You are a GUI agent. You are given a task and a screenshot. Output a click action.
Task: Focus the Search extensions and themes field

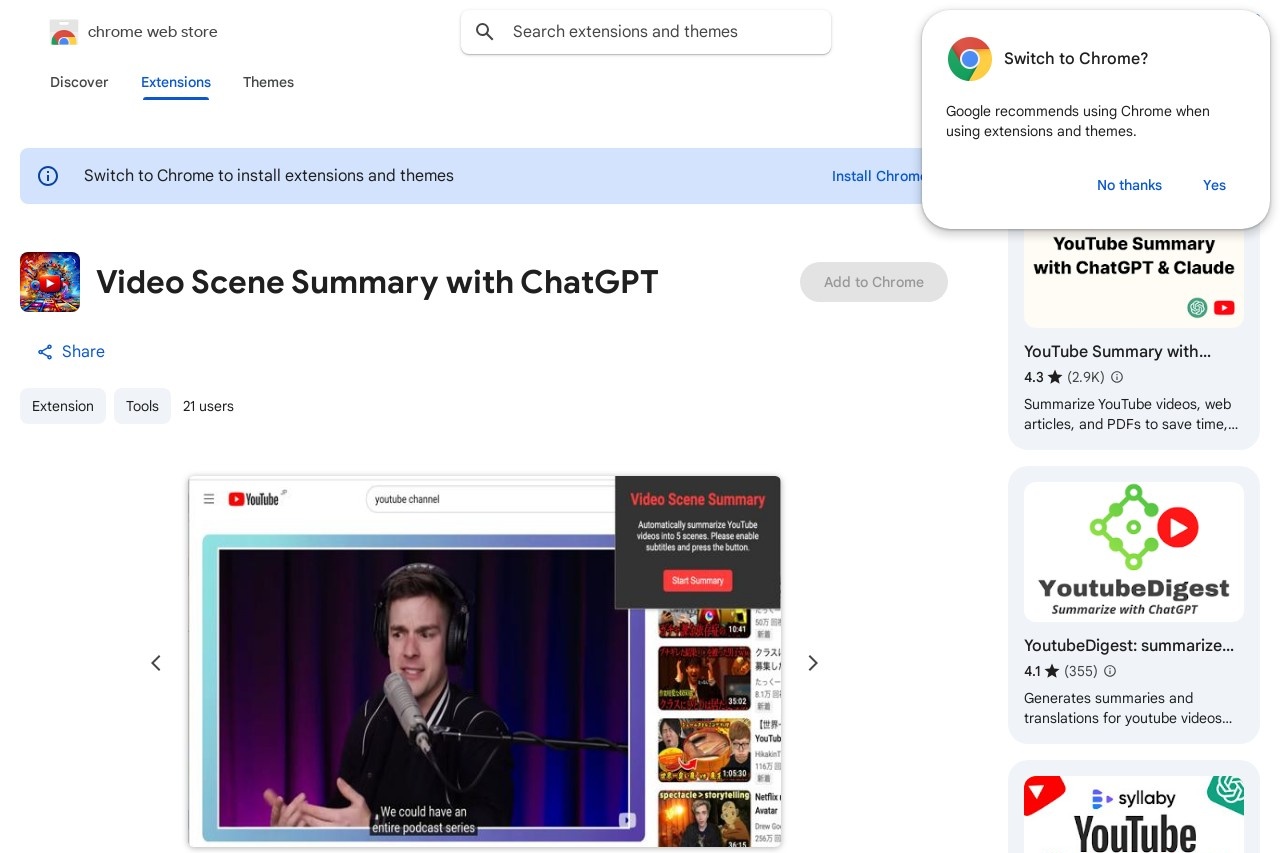tap(646, 32)
